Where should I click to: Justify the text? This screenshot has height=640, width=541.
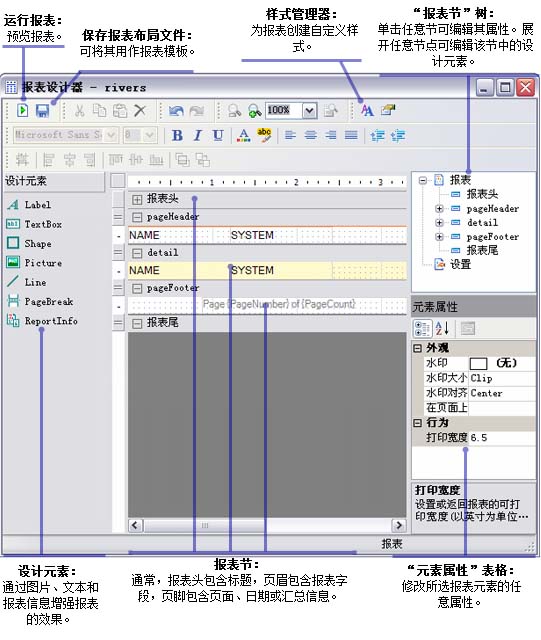351,135
